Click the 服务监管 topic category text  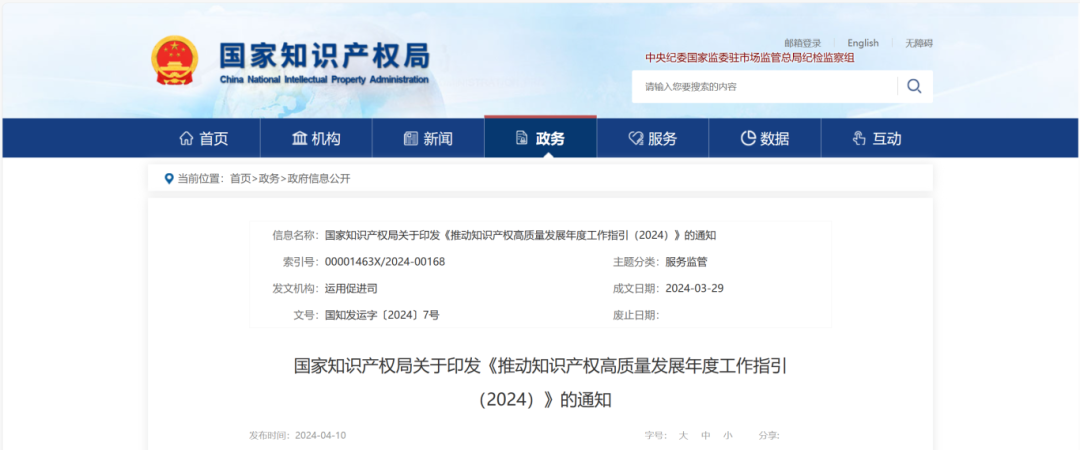tap(687, 262)
